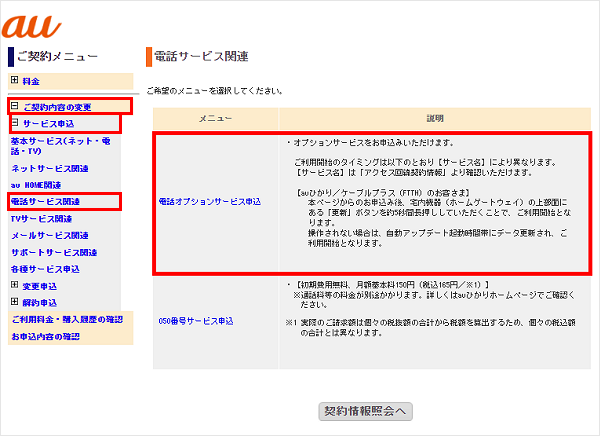600x436 pixels.
Task: Open ご利用料金・購入履歴の確認 menu
Action: pyautogui.click(x=66, y=319)
